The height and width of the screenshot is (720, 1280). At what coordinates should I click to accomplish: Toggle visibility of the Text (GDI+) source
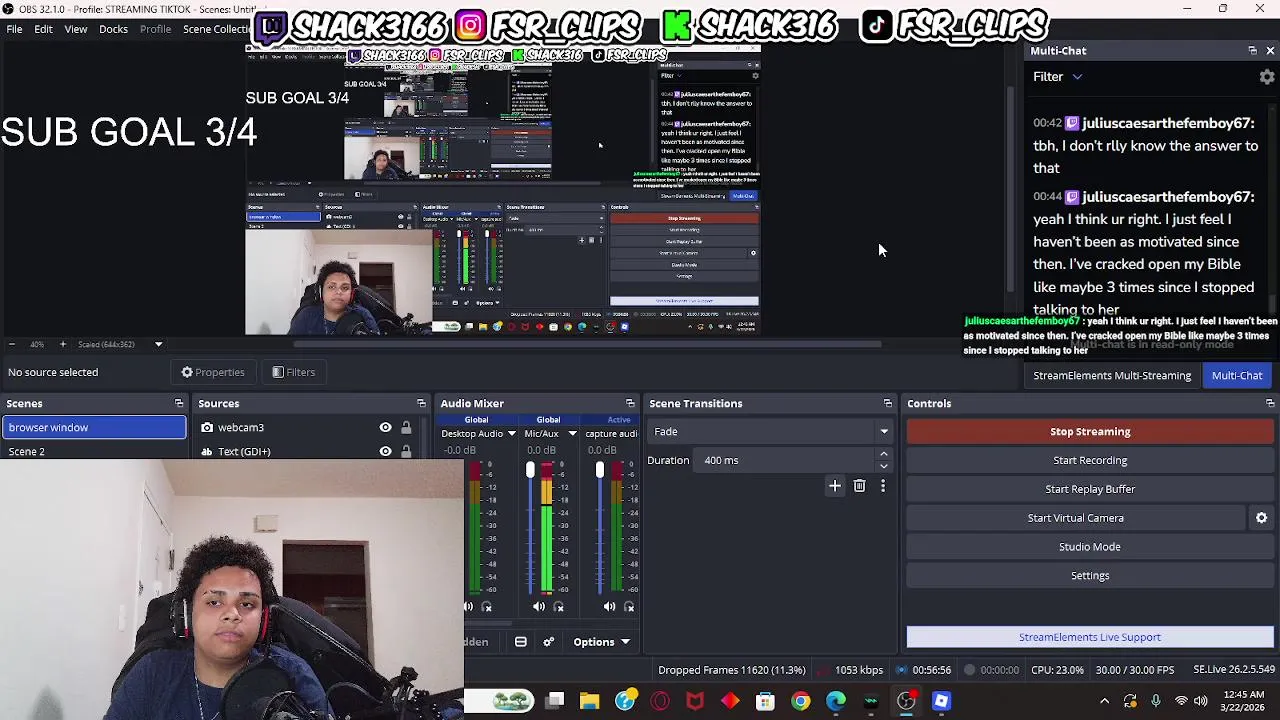point(385,452)
